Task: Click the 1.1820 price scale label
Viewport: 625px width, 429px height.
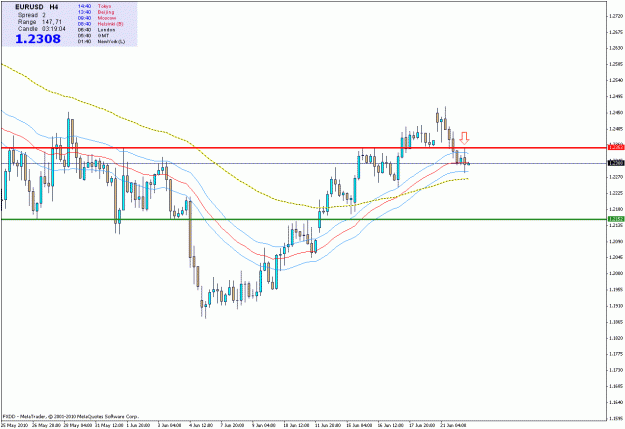Action: [x=616, y=338]
